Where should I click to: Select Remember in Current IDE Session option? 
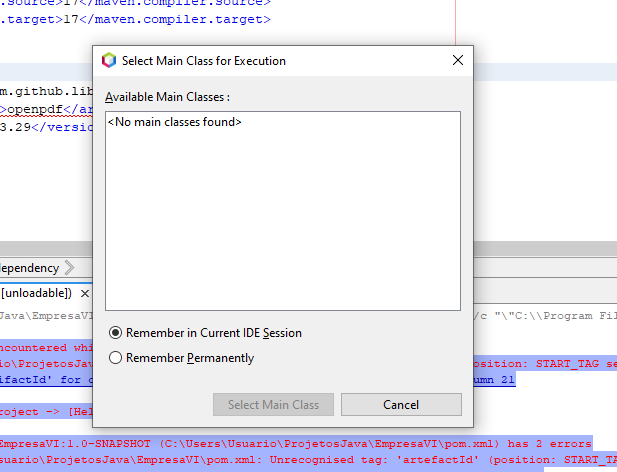pos(205,333)
